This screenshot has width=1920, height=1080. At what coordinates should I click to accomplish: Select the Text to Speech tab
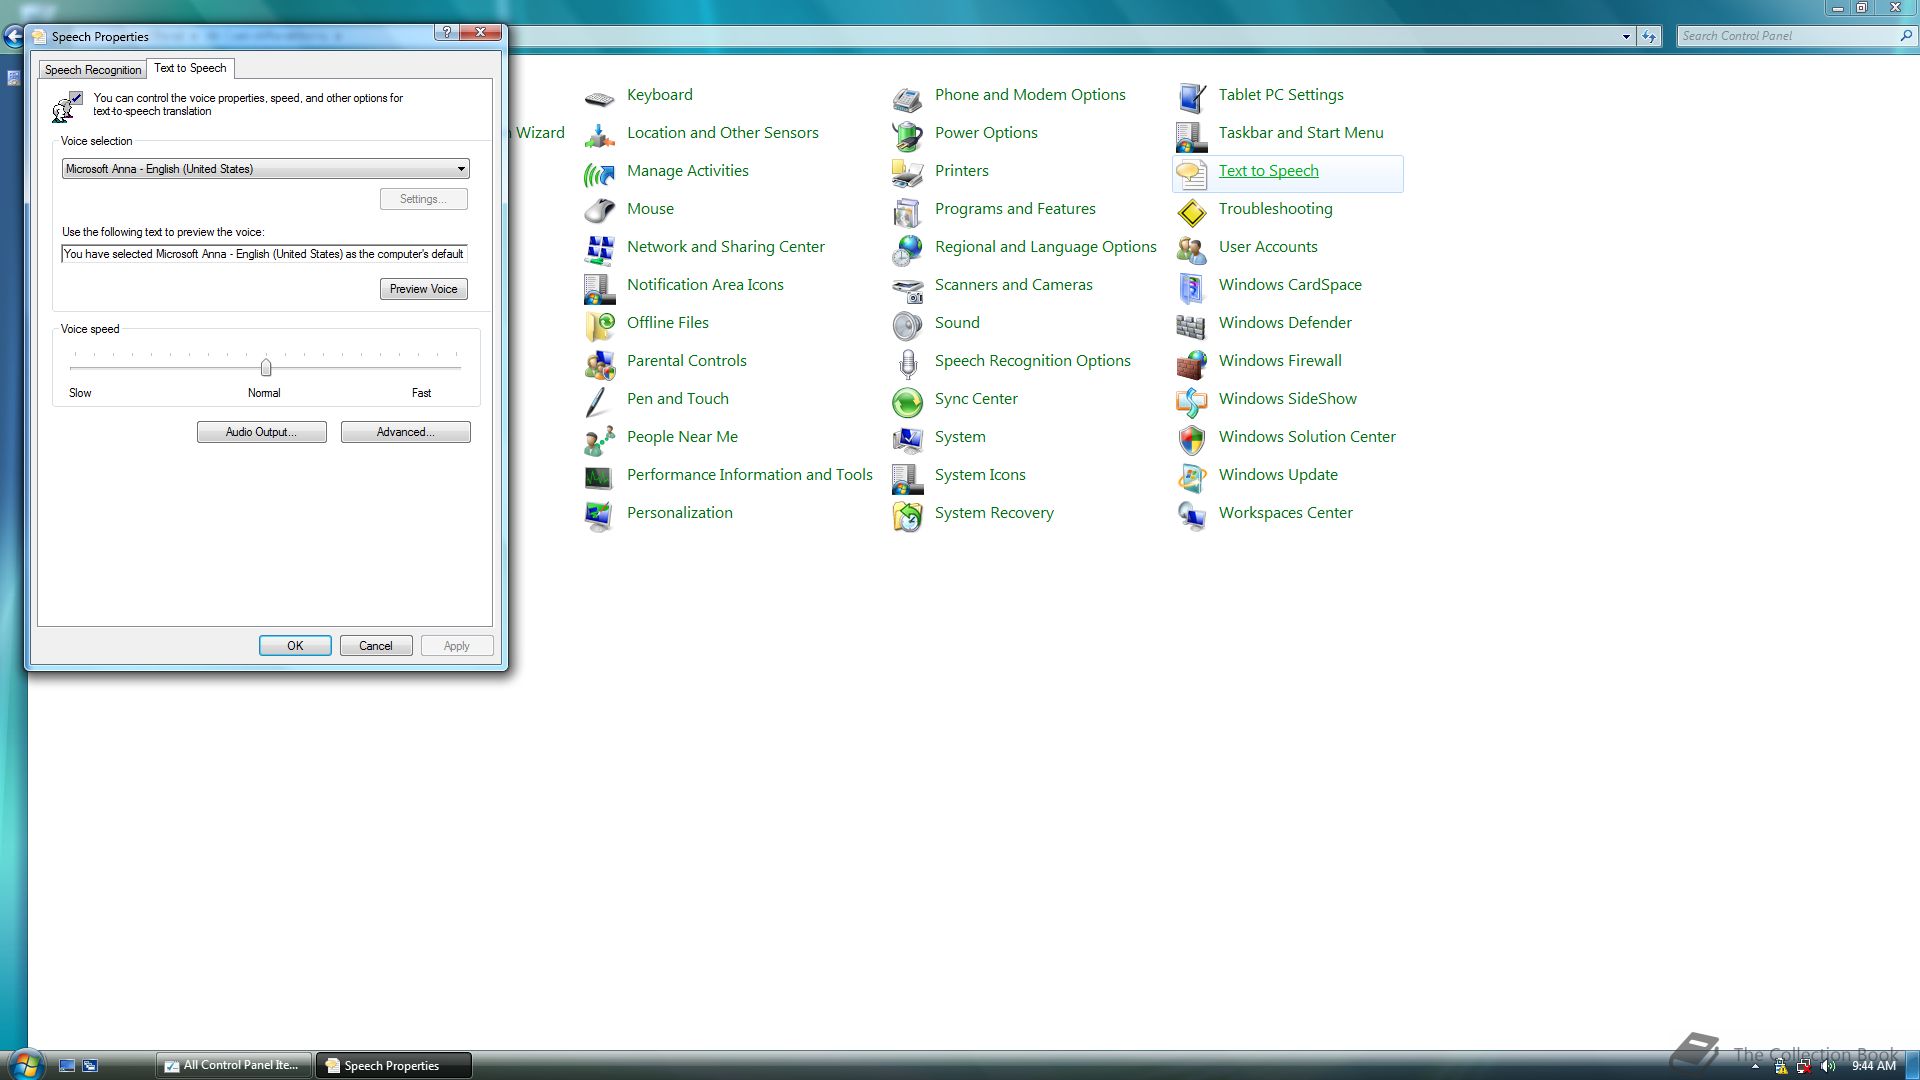tap(190, 68)
